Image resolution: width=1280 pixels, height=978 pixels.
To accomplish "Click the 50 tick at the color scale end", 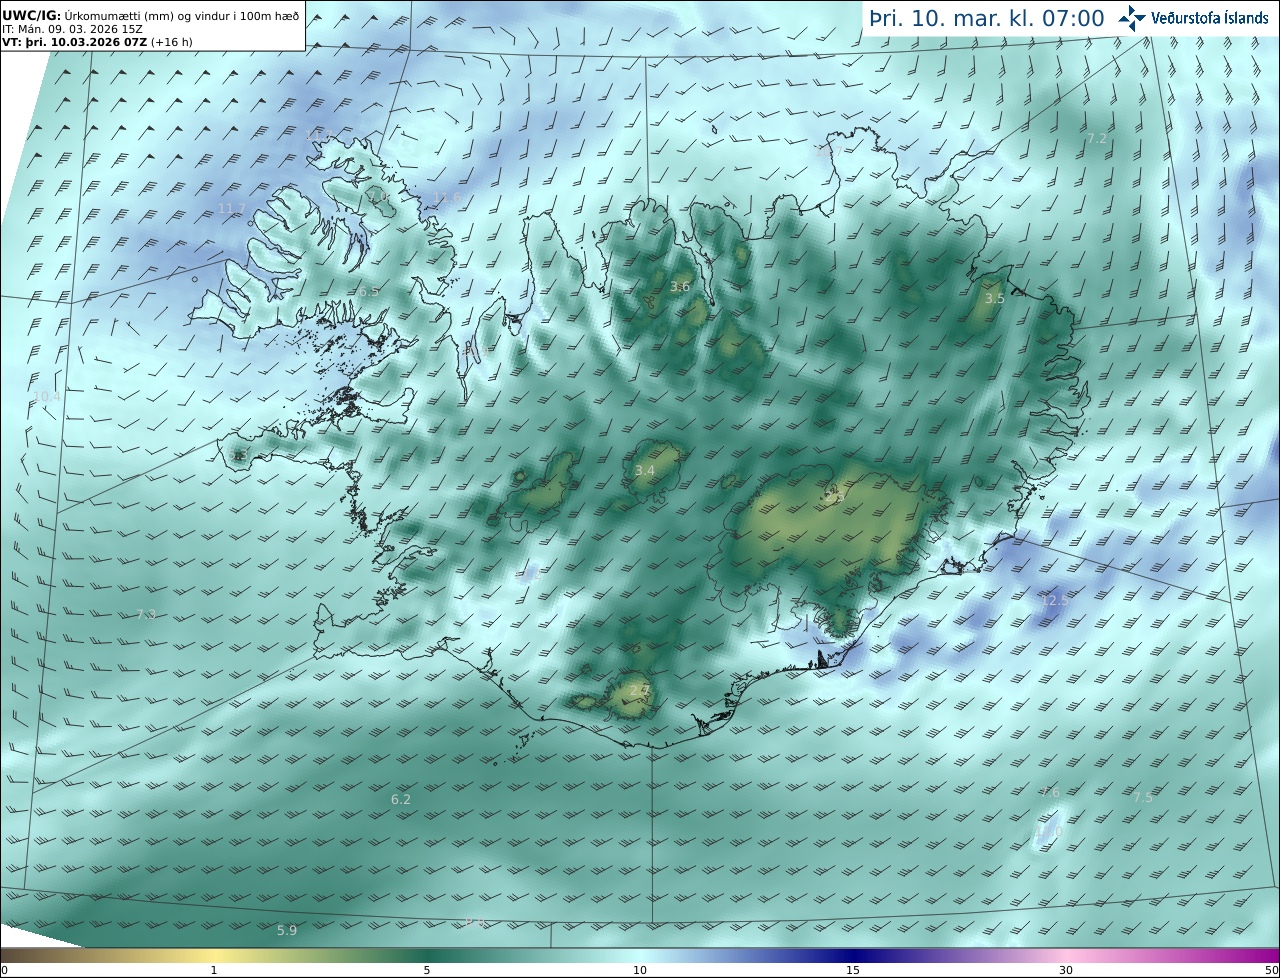I will pos(1271,970).
